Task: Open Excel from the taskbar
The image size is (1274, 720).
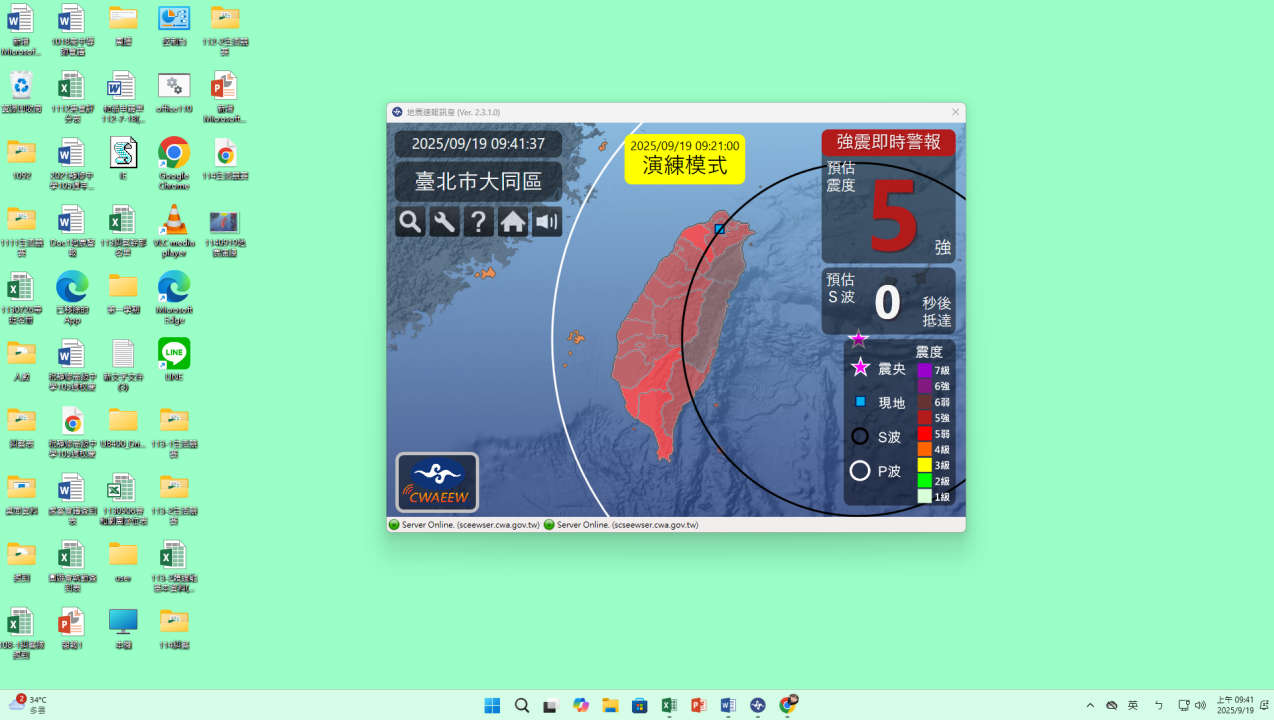Action: pos(669,706)
